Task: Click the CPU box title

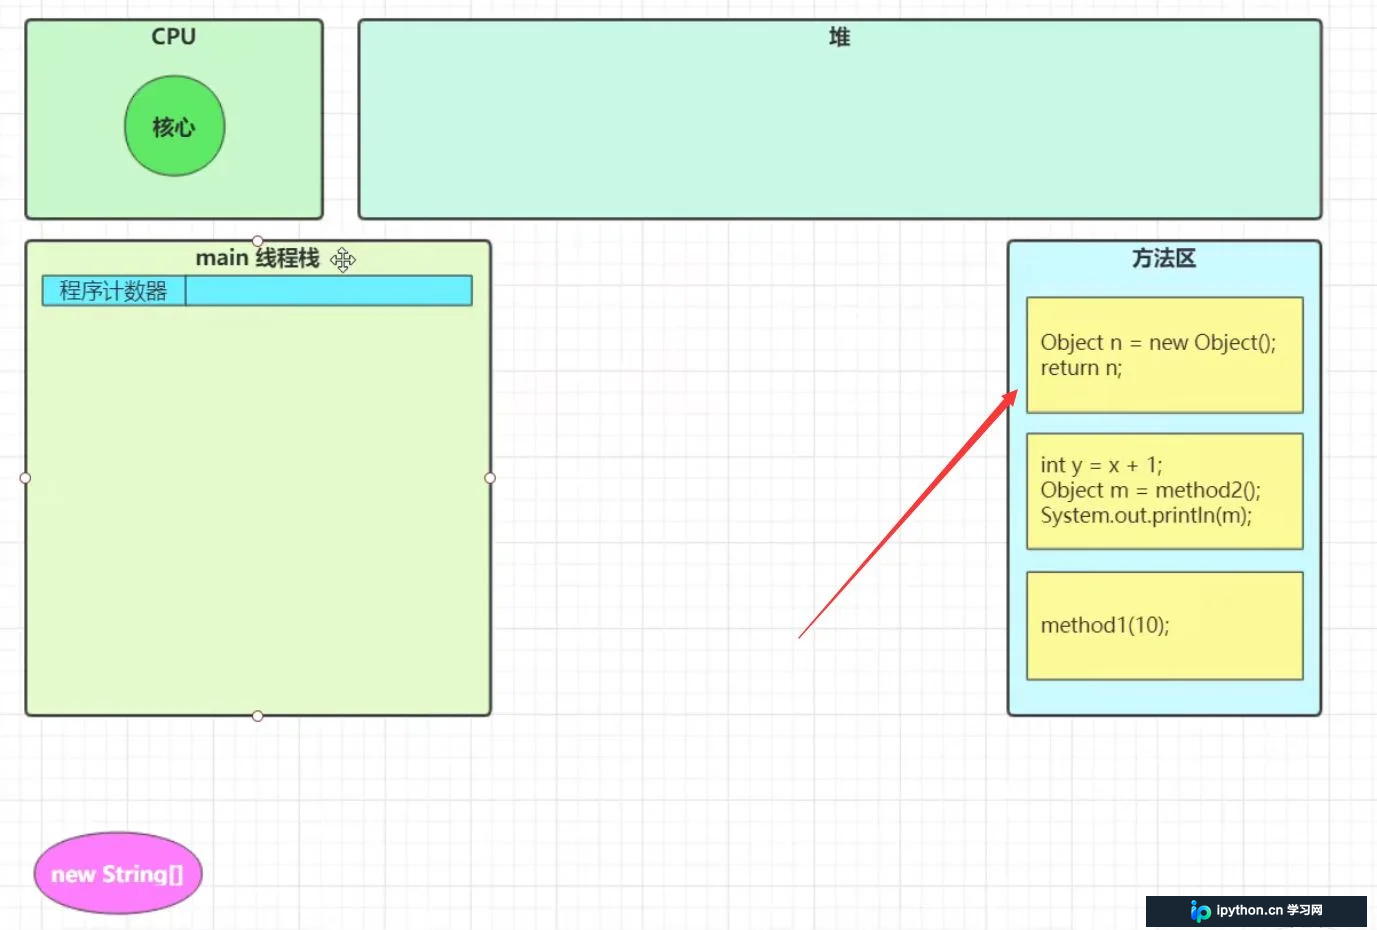Action: pos(174,36)
